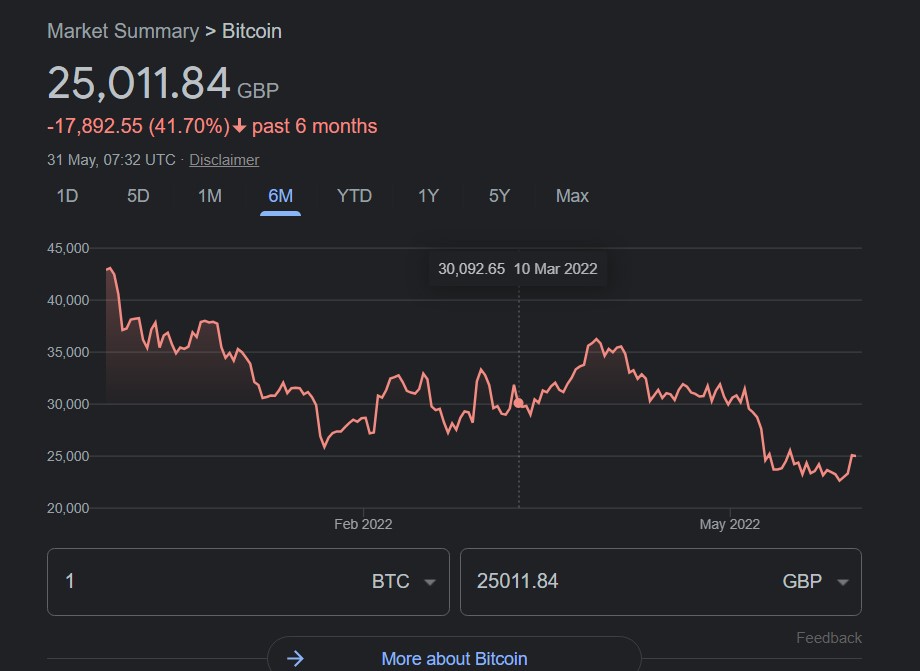Show the YTD chart range

point(354,196)
